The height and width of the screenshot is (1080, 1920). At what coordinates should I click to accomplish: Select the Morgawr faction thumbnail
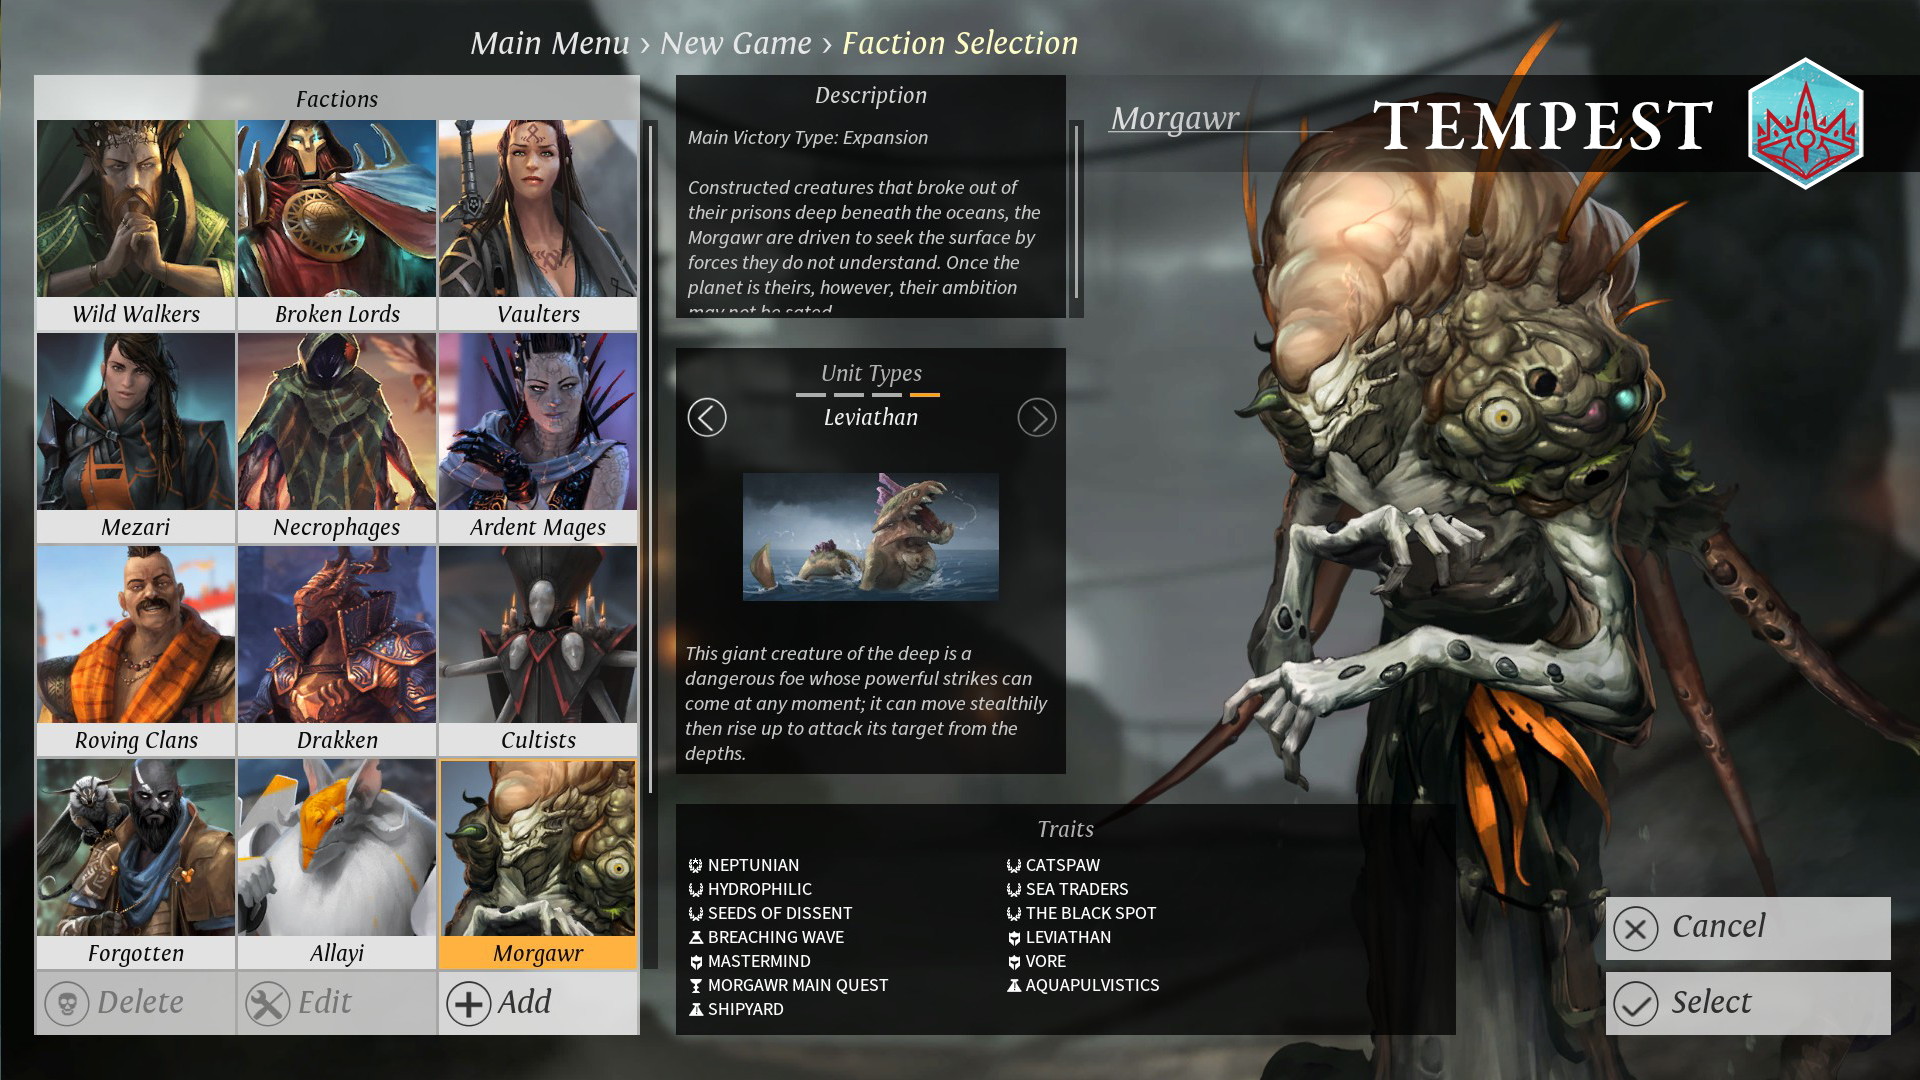pos(539,857)
